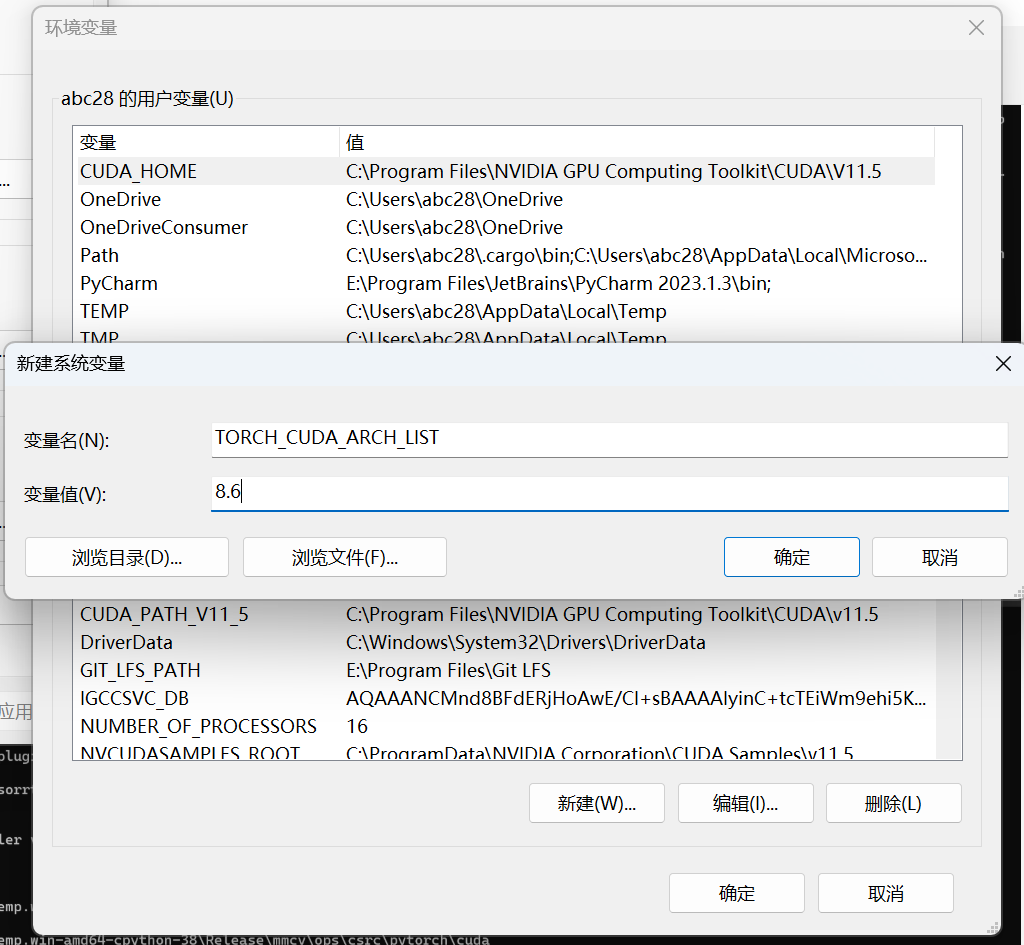Click 取消 at the bottom of 环境变量
Viewport: 1024px width, 945px height.
point(885,893)
